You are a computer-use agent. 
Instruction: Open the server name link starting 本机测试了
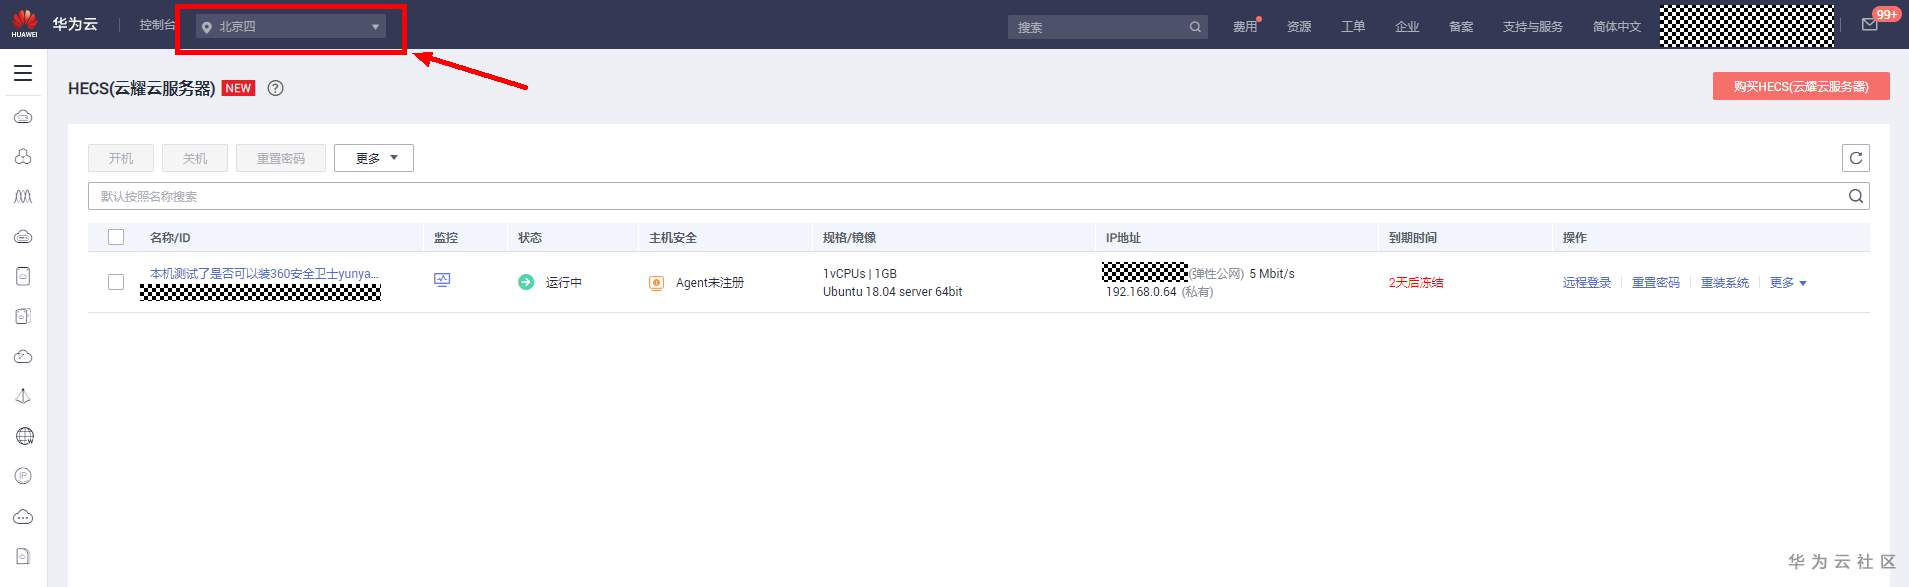264,273
